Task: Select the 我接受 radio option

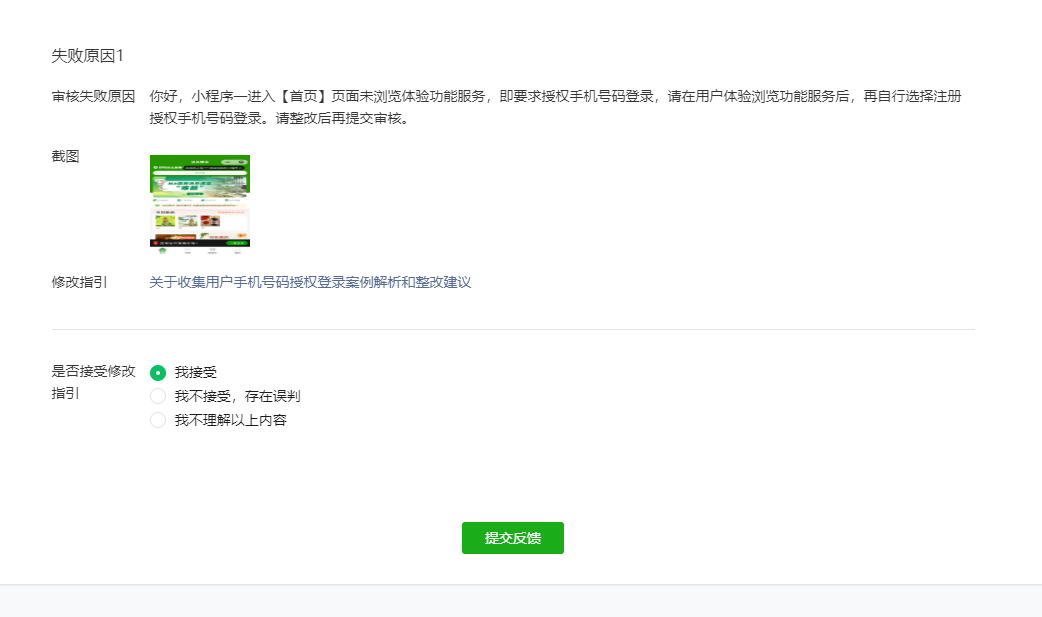Action: point(158,372)
